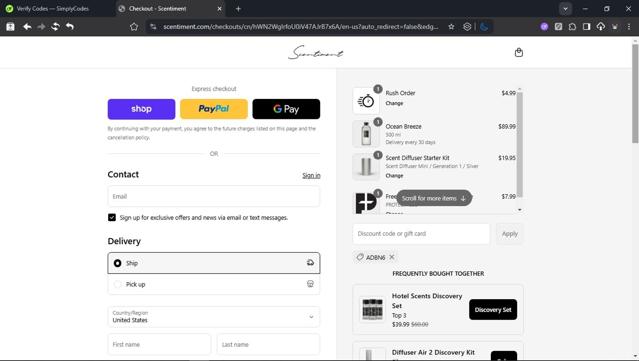639x361 pixels.
Task: Click the undo arrow icon in toolbar
Action: coord(70,26)
